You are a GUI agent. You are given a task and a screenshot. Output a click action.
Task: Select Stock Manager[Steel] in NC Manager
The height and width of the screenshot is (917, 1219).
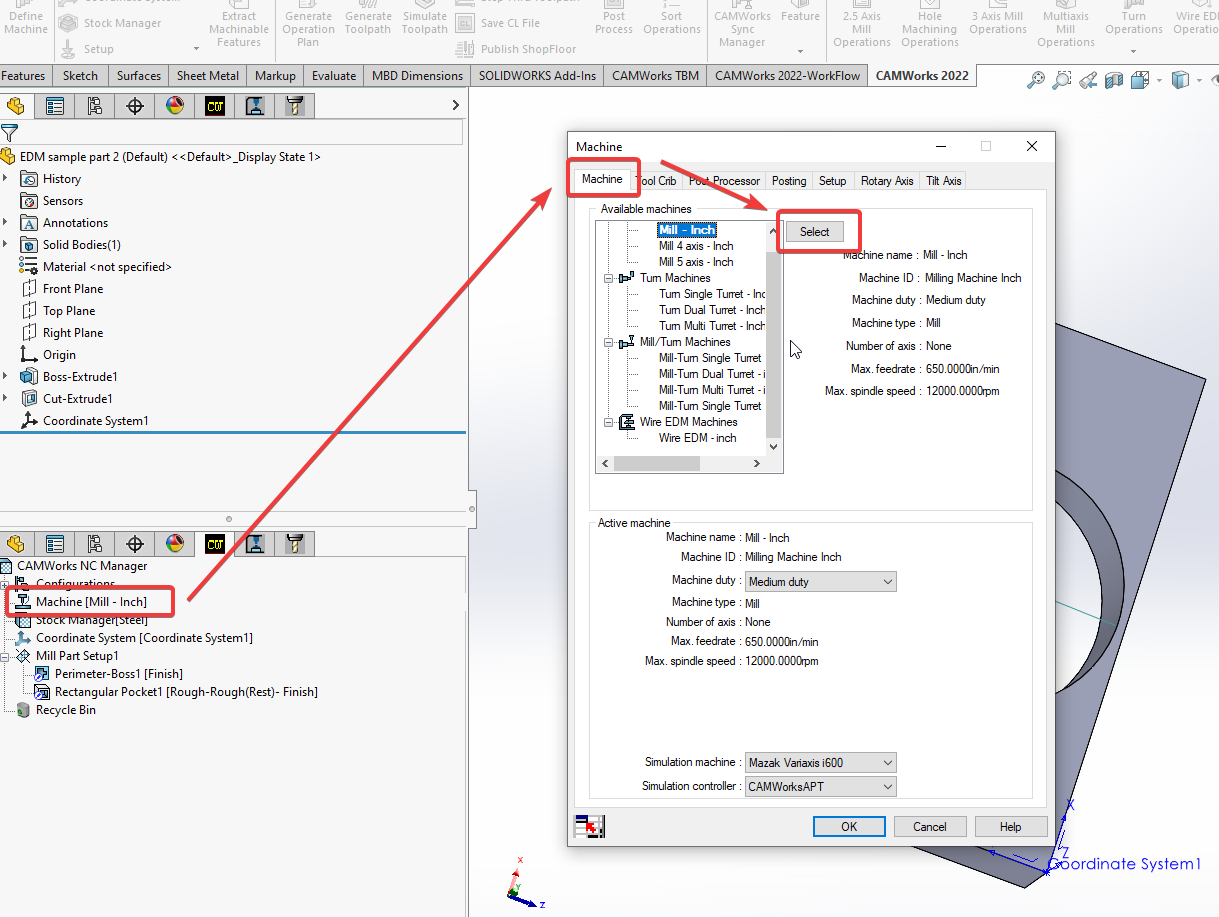click(x=91, y=620)
